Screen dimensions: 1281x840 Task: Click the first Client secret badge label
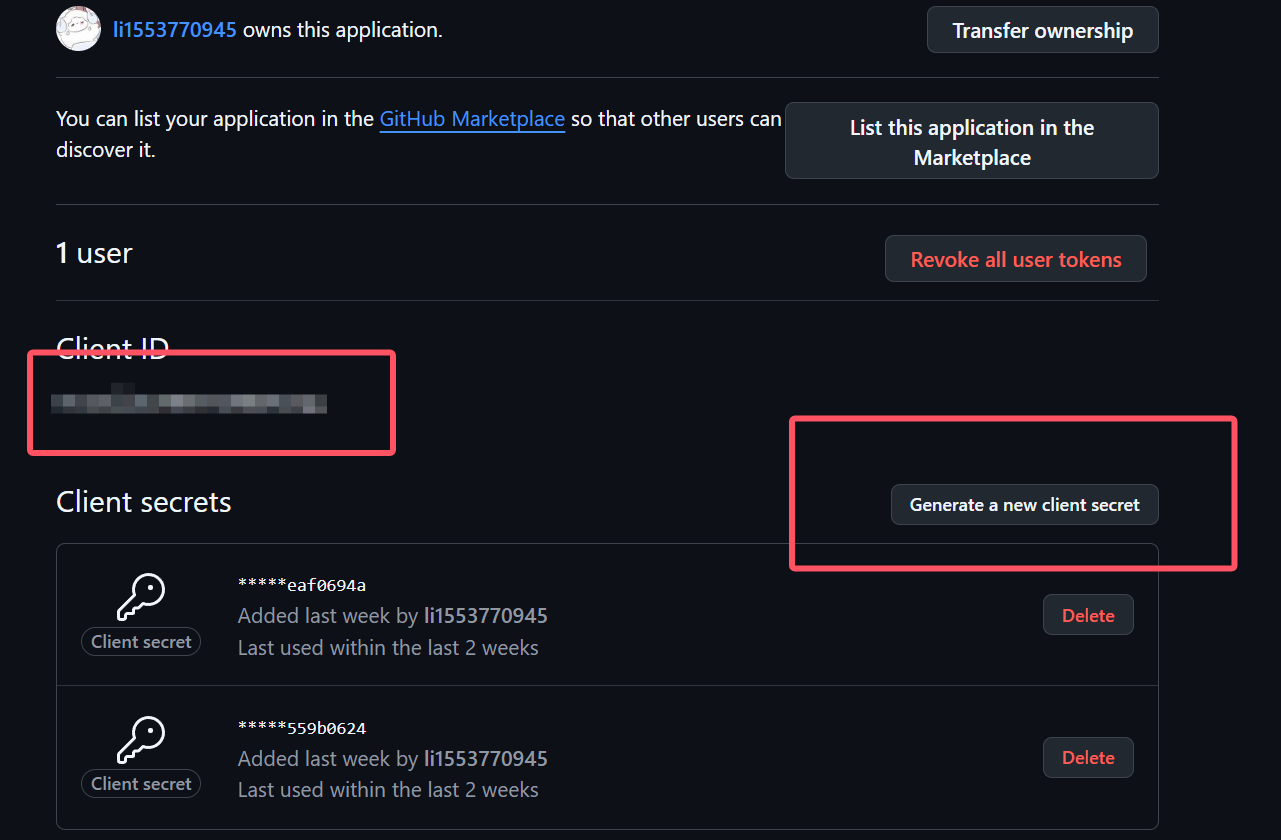click(x=141, y=642)
